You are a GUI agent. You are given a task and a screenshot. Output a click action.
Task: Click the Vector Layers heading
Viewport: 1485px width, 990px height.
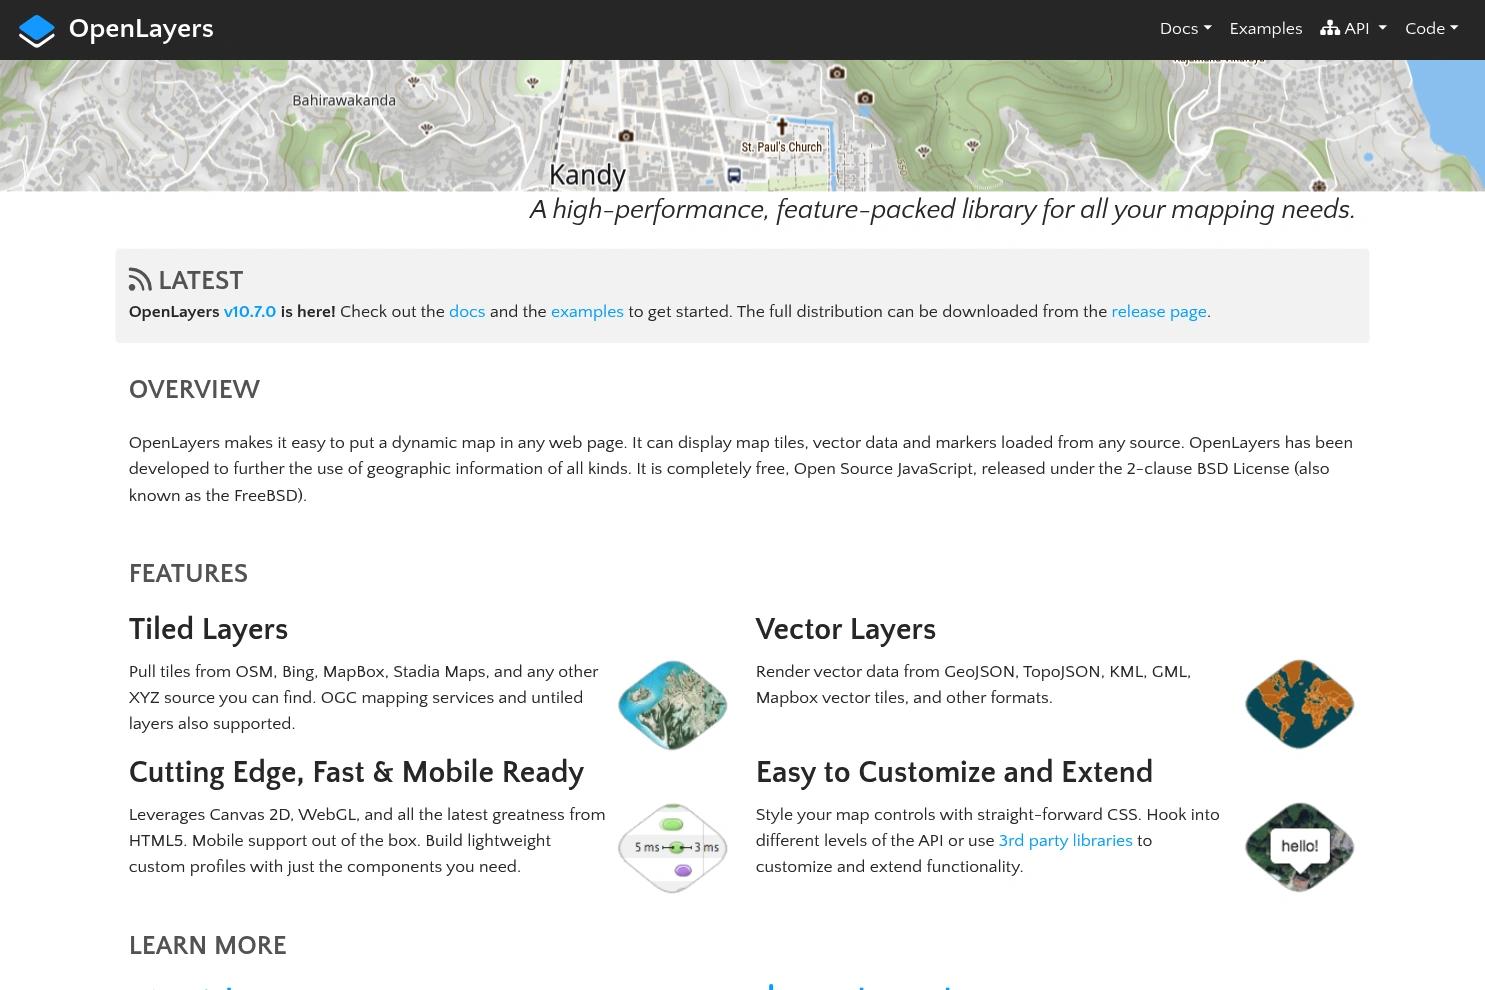click(846, 630)
